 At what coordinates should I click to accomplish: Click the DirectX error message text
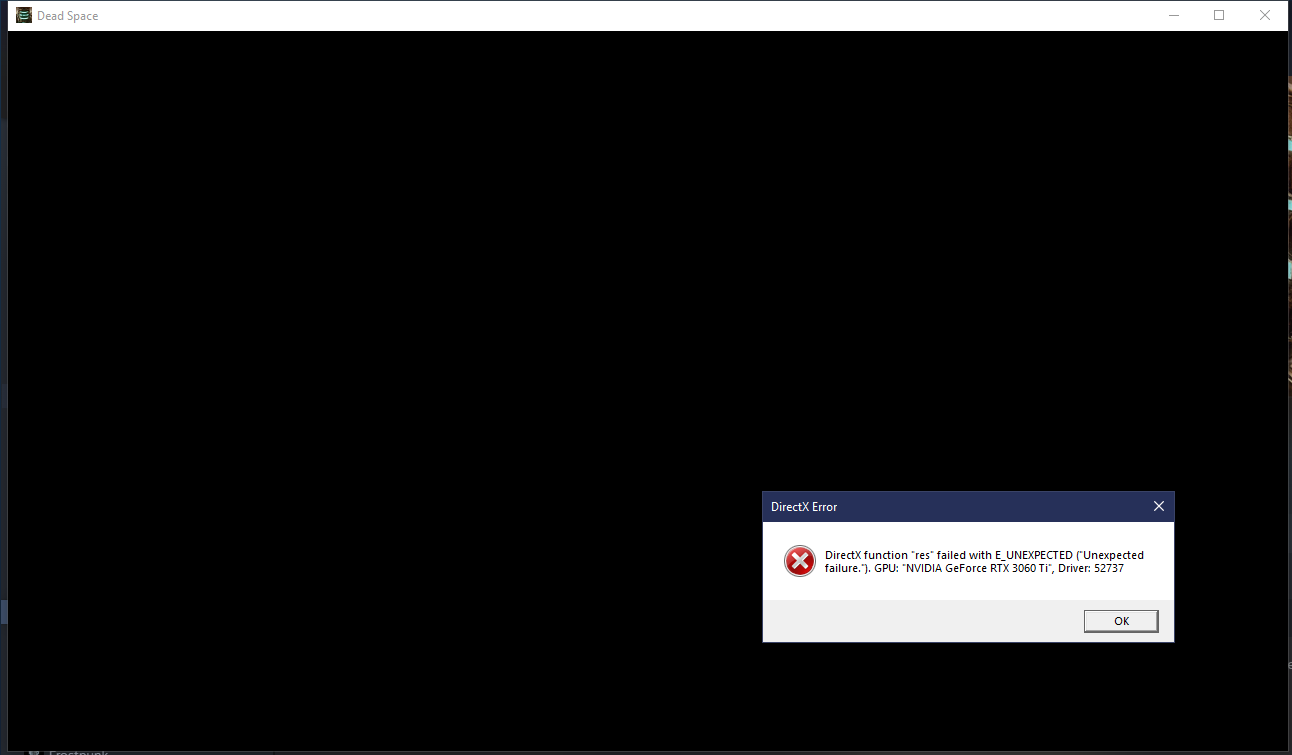click(984, 561)
